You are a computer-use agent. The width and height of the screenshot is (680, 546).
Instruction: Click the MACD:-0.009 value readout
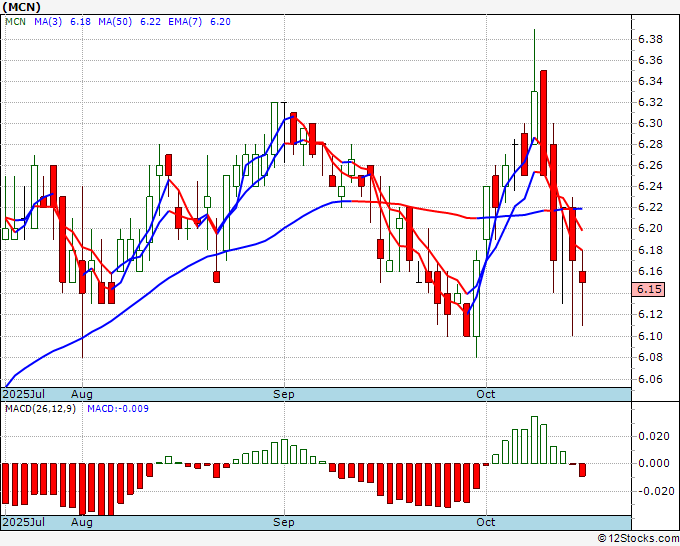pyautogui.click(x=118, y=409)
